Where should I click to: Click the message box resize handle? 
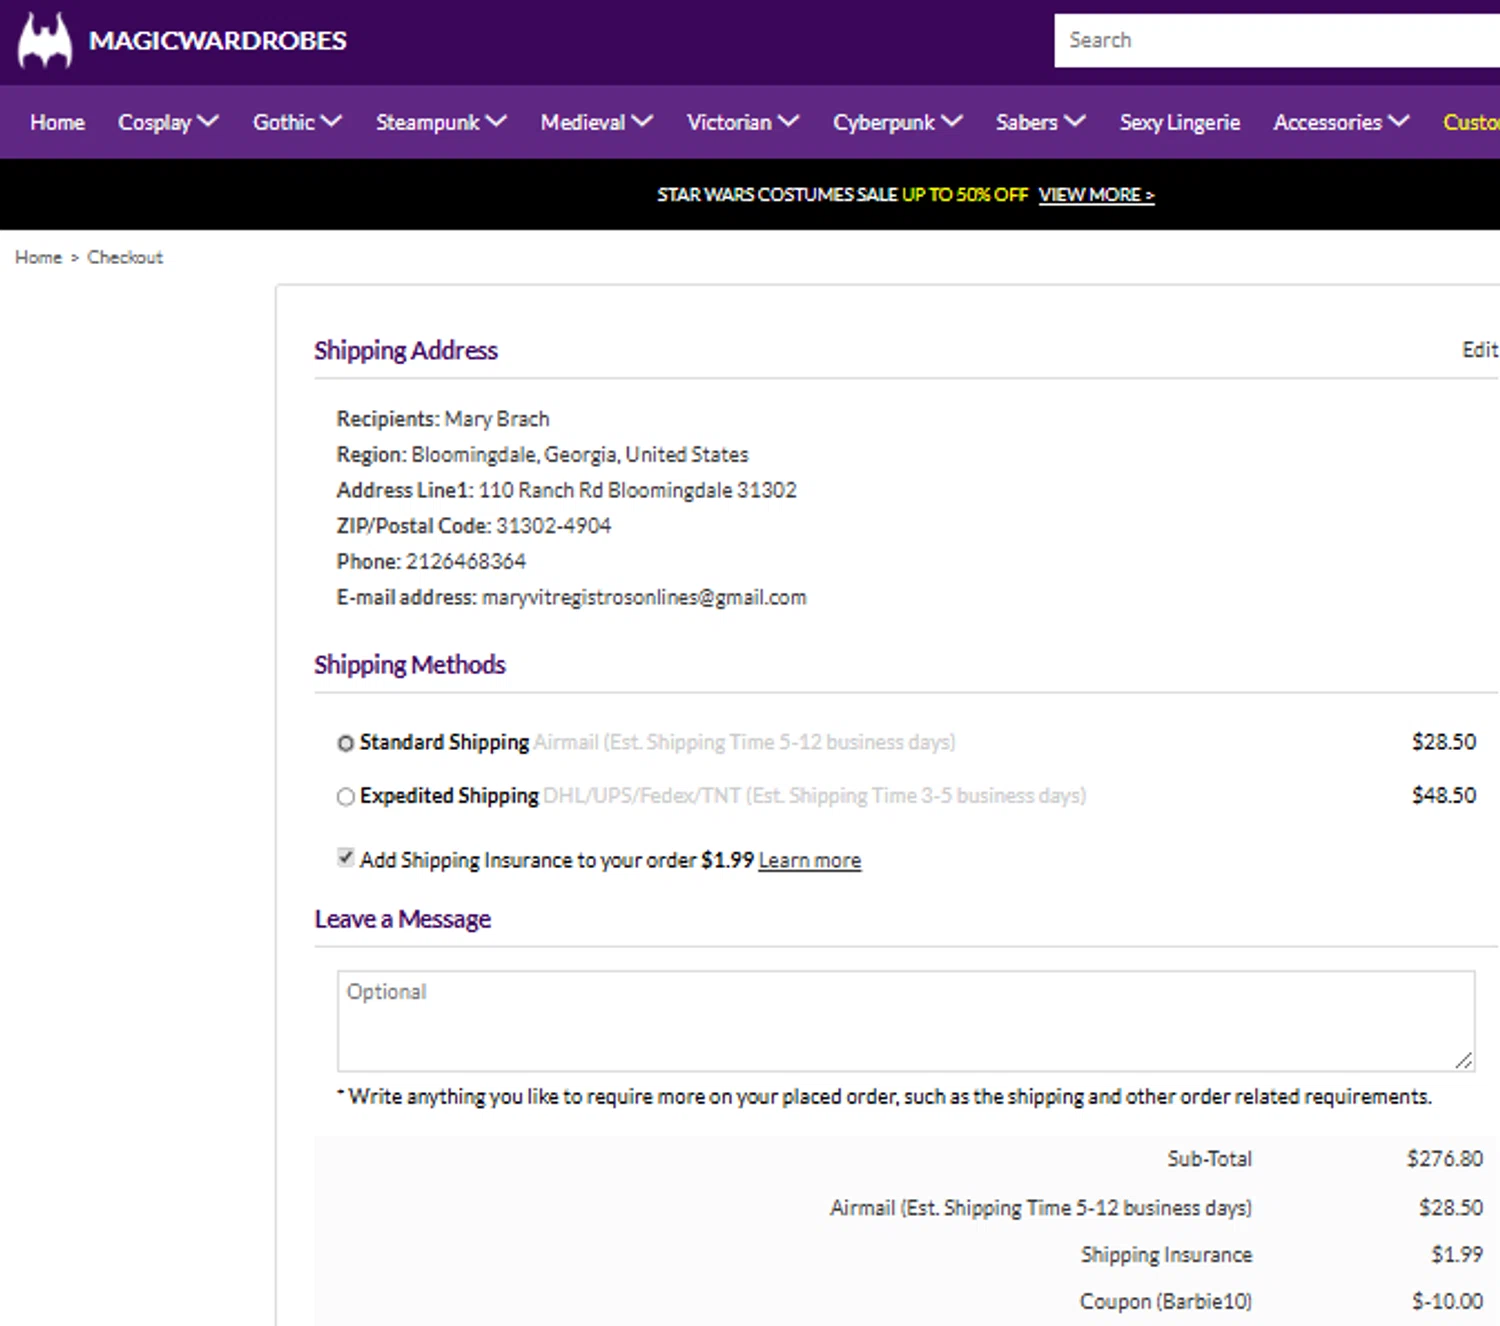coord(1464,1060)
